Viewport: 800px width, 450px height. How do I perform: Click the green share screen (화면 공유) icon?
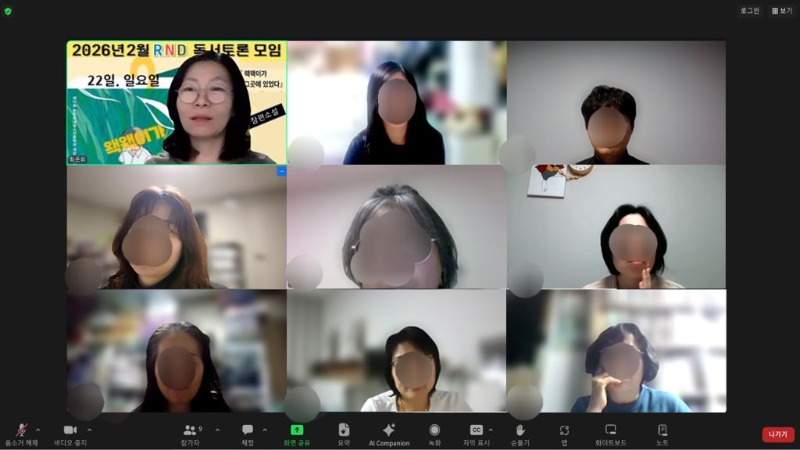[296, 430]
